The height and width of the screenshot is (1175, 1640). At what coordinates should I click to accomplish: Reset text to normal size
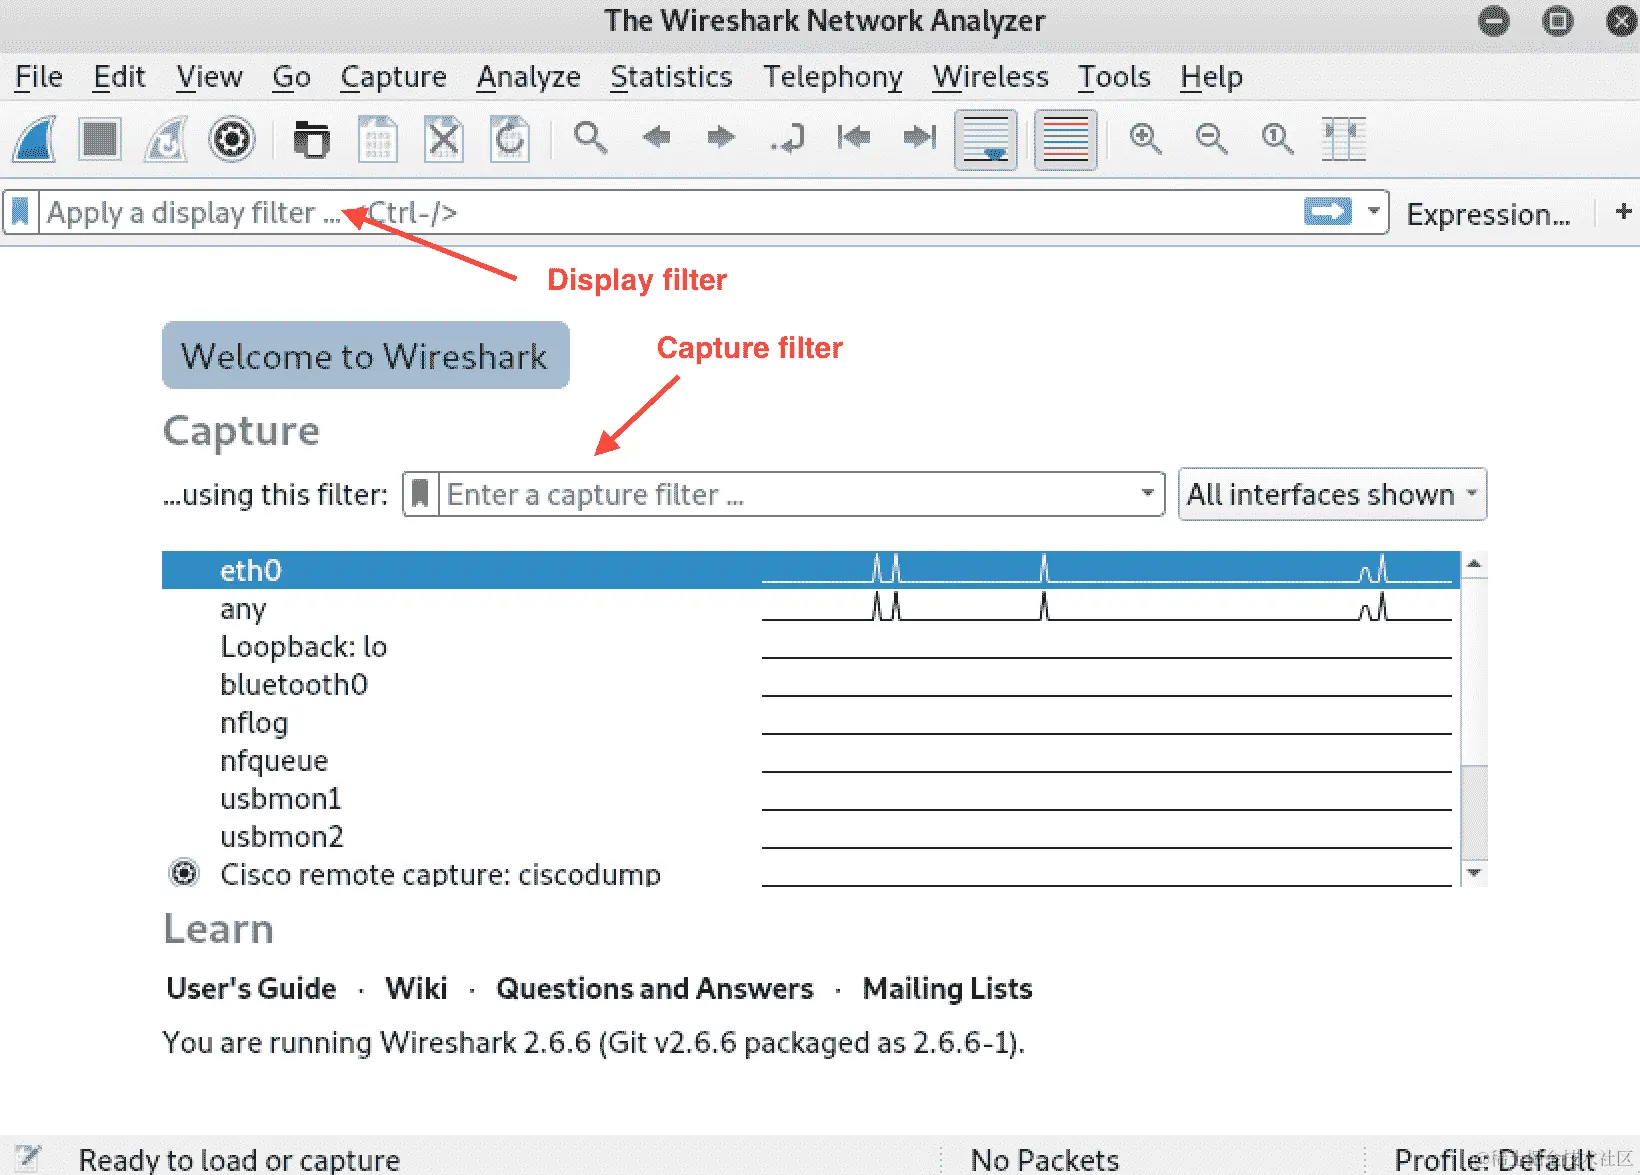1278,138
